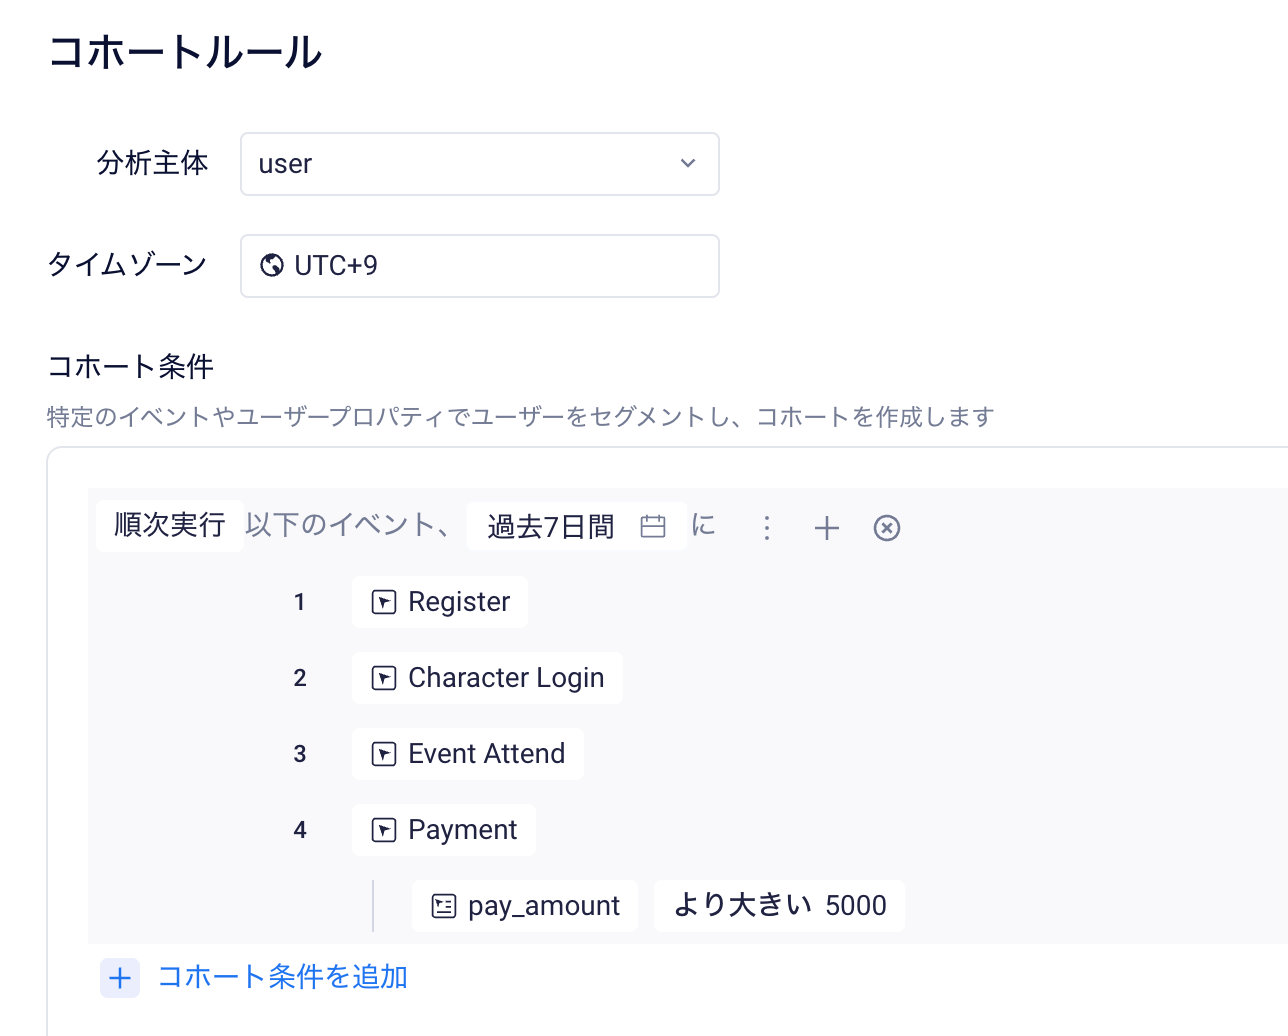This screenshot has width=1288, height=1036.
Task: Click the コホート条件を追加 link
Action: [283, 977]
